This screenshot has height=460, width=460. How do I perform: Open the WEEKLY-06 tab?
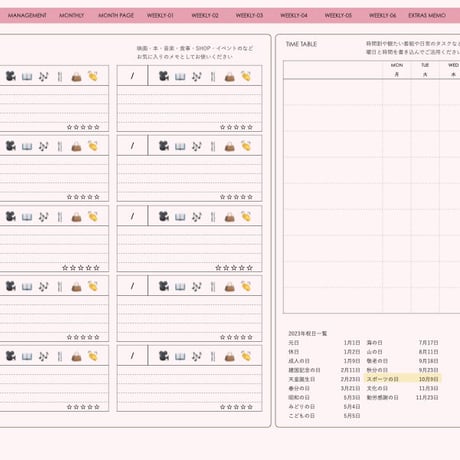383,15
